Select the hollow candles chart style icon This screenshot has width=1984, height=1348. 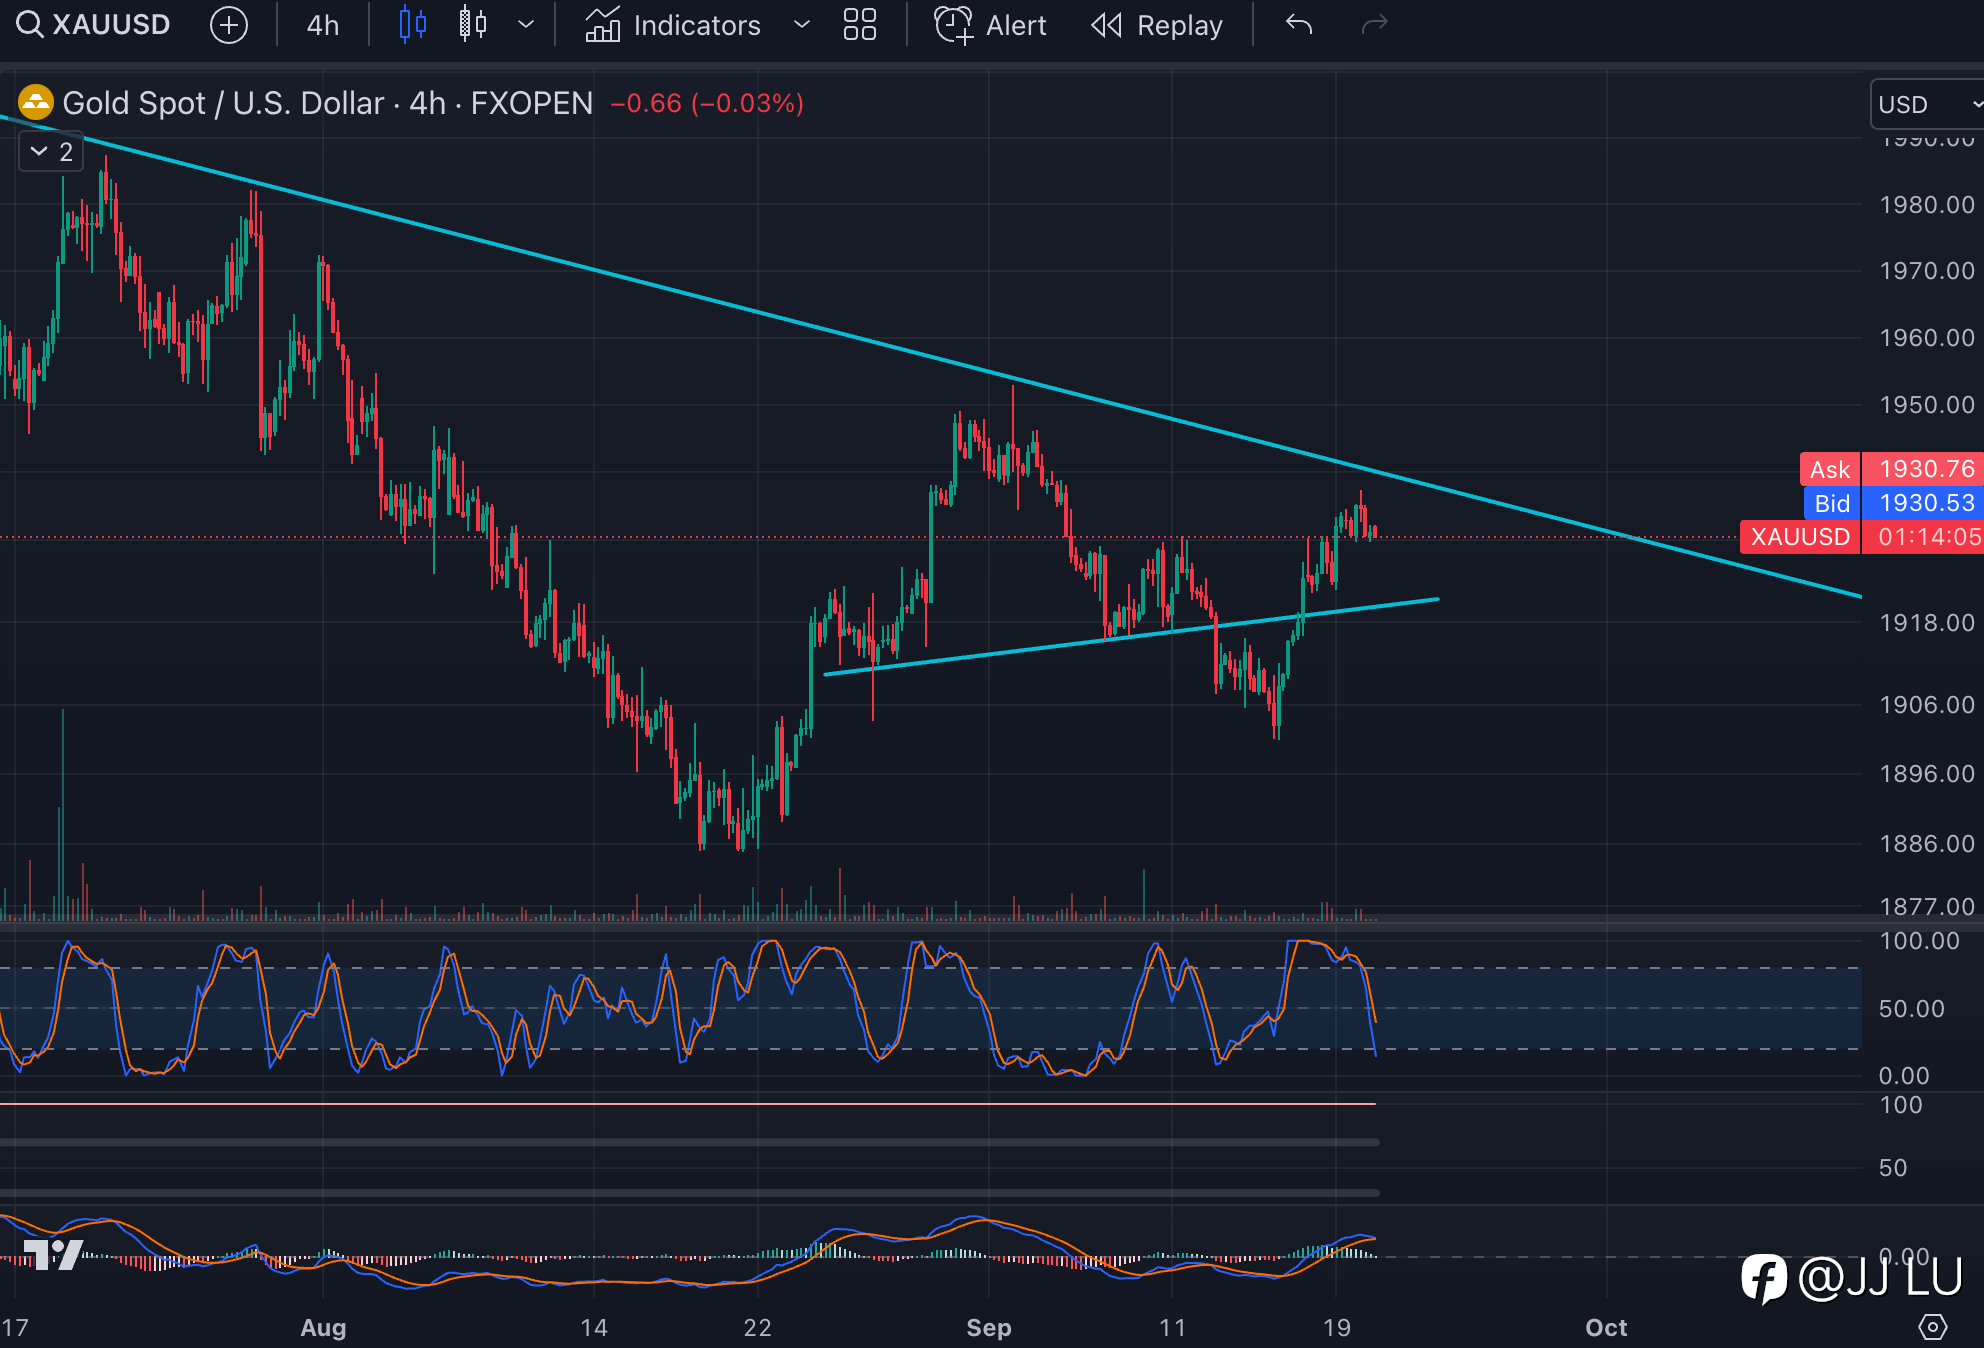pyautogui.click(x=473, y=25)
